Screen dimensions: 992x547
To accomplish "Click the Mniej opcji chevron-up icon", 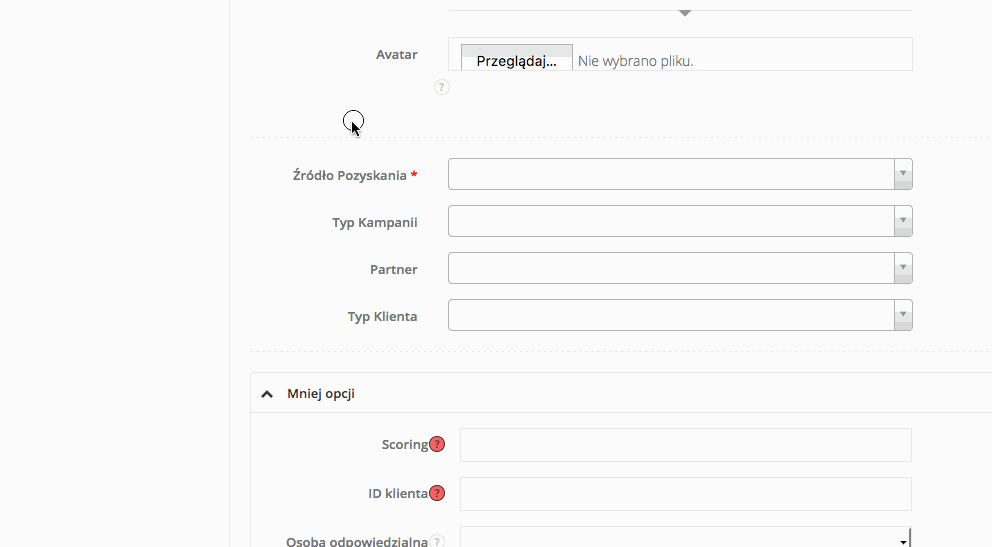I will [x=267, y=394].
